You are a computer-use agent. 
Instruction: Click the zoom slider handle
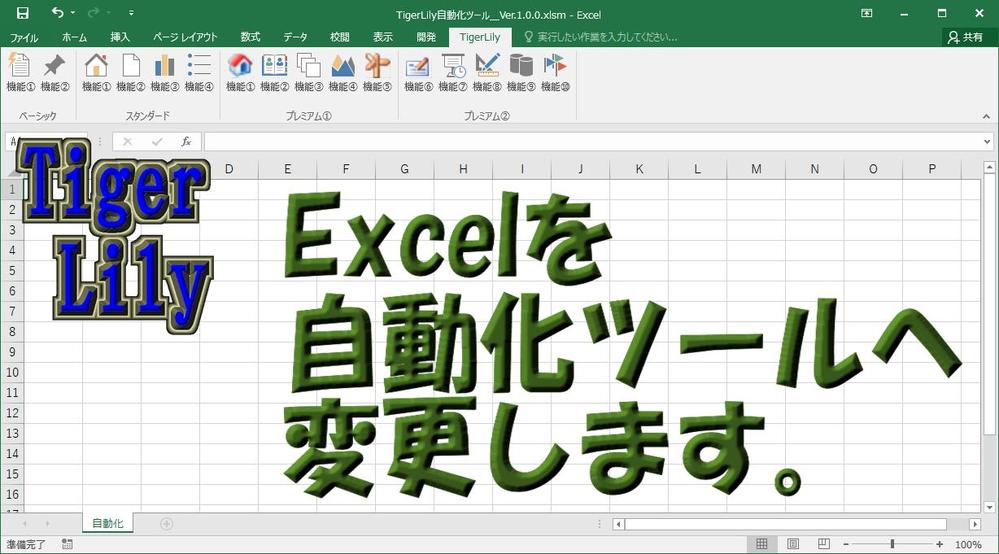[x=893, y=544]
